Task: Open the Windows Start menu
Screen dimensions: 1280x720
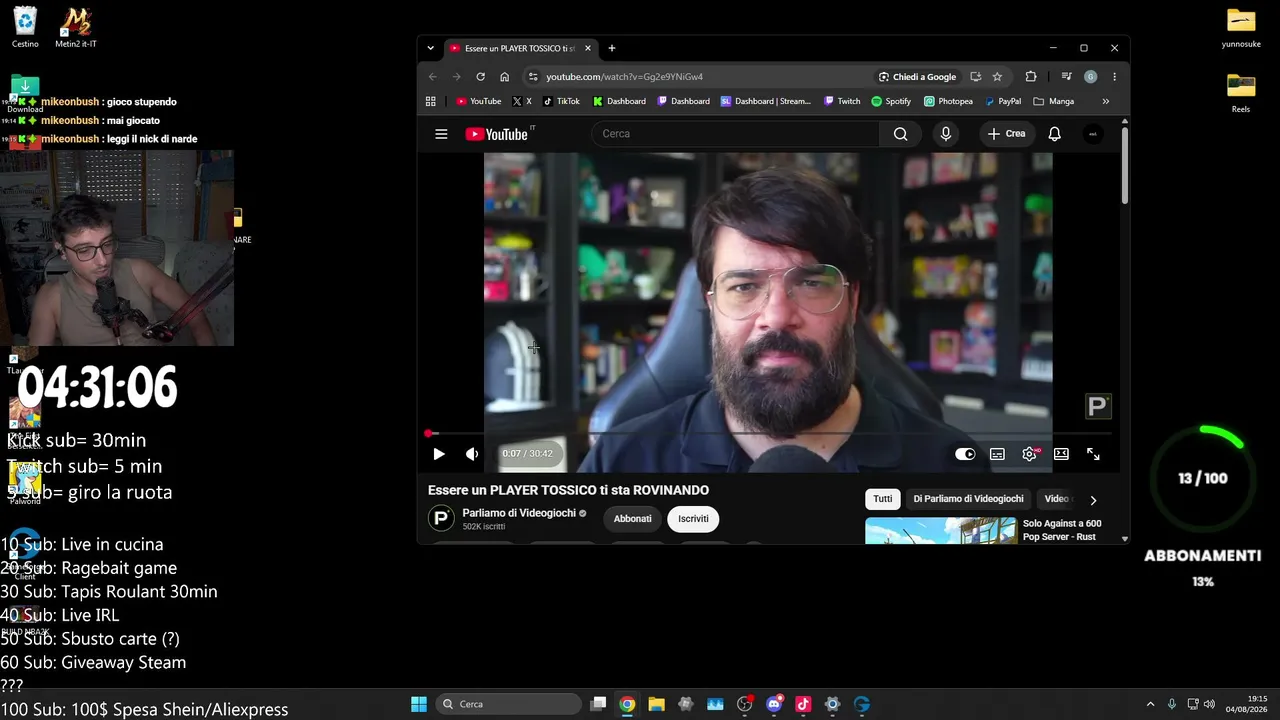Action: coord(419,704)
